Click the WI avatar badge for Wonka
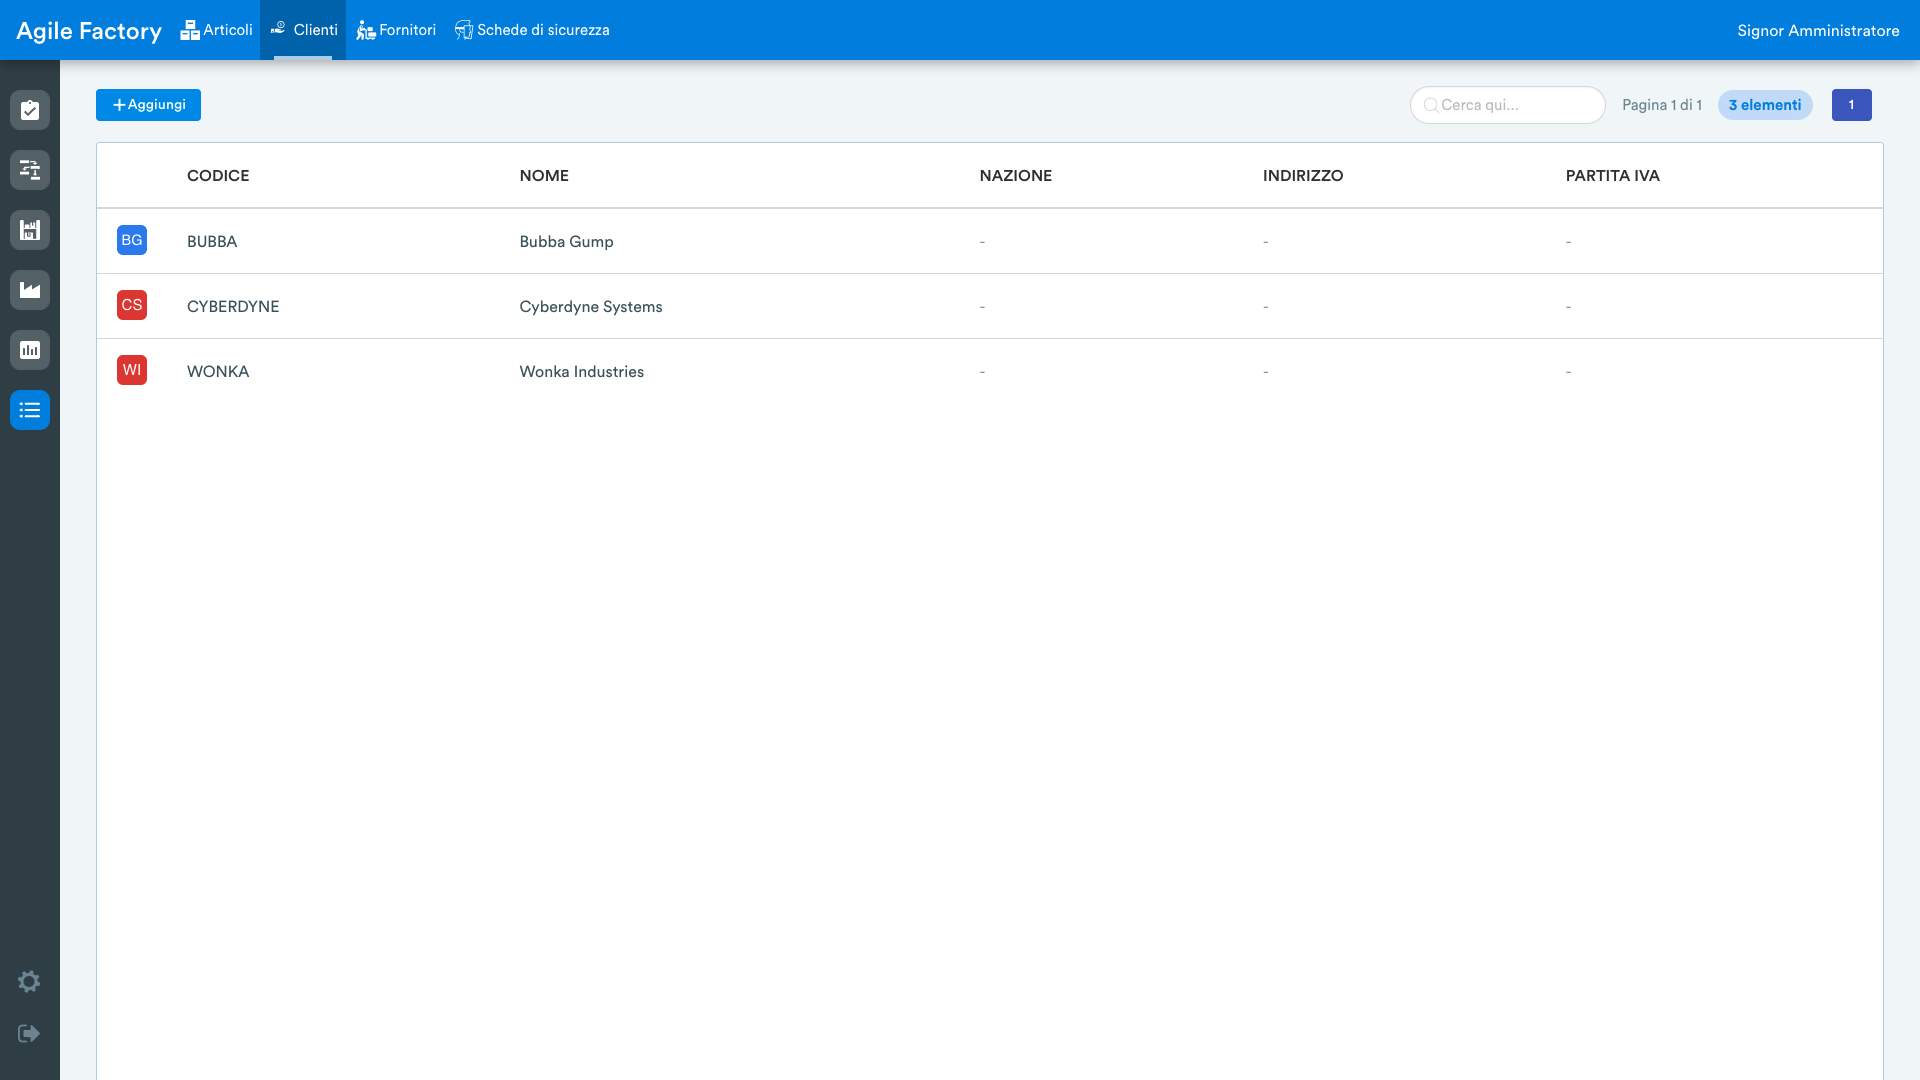The image size is (1920, 1080). (x=132, y=370)
